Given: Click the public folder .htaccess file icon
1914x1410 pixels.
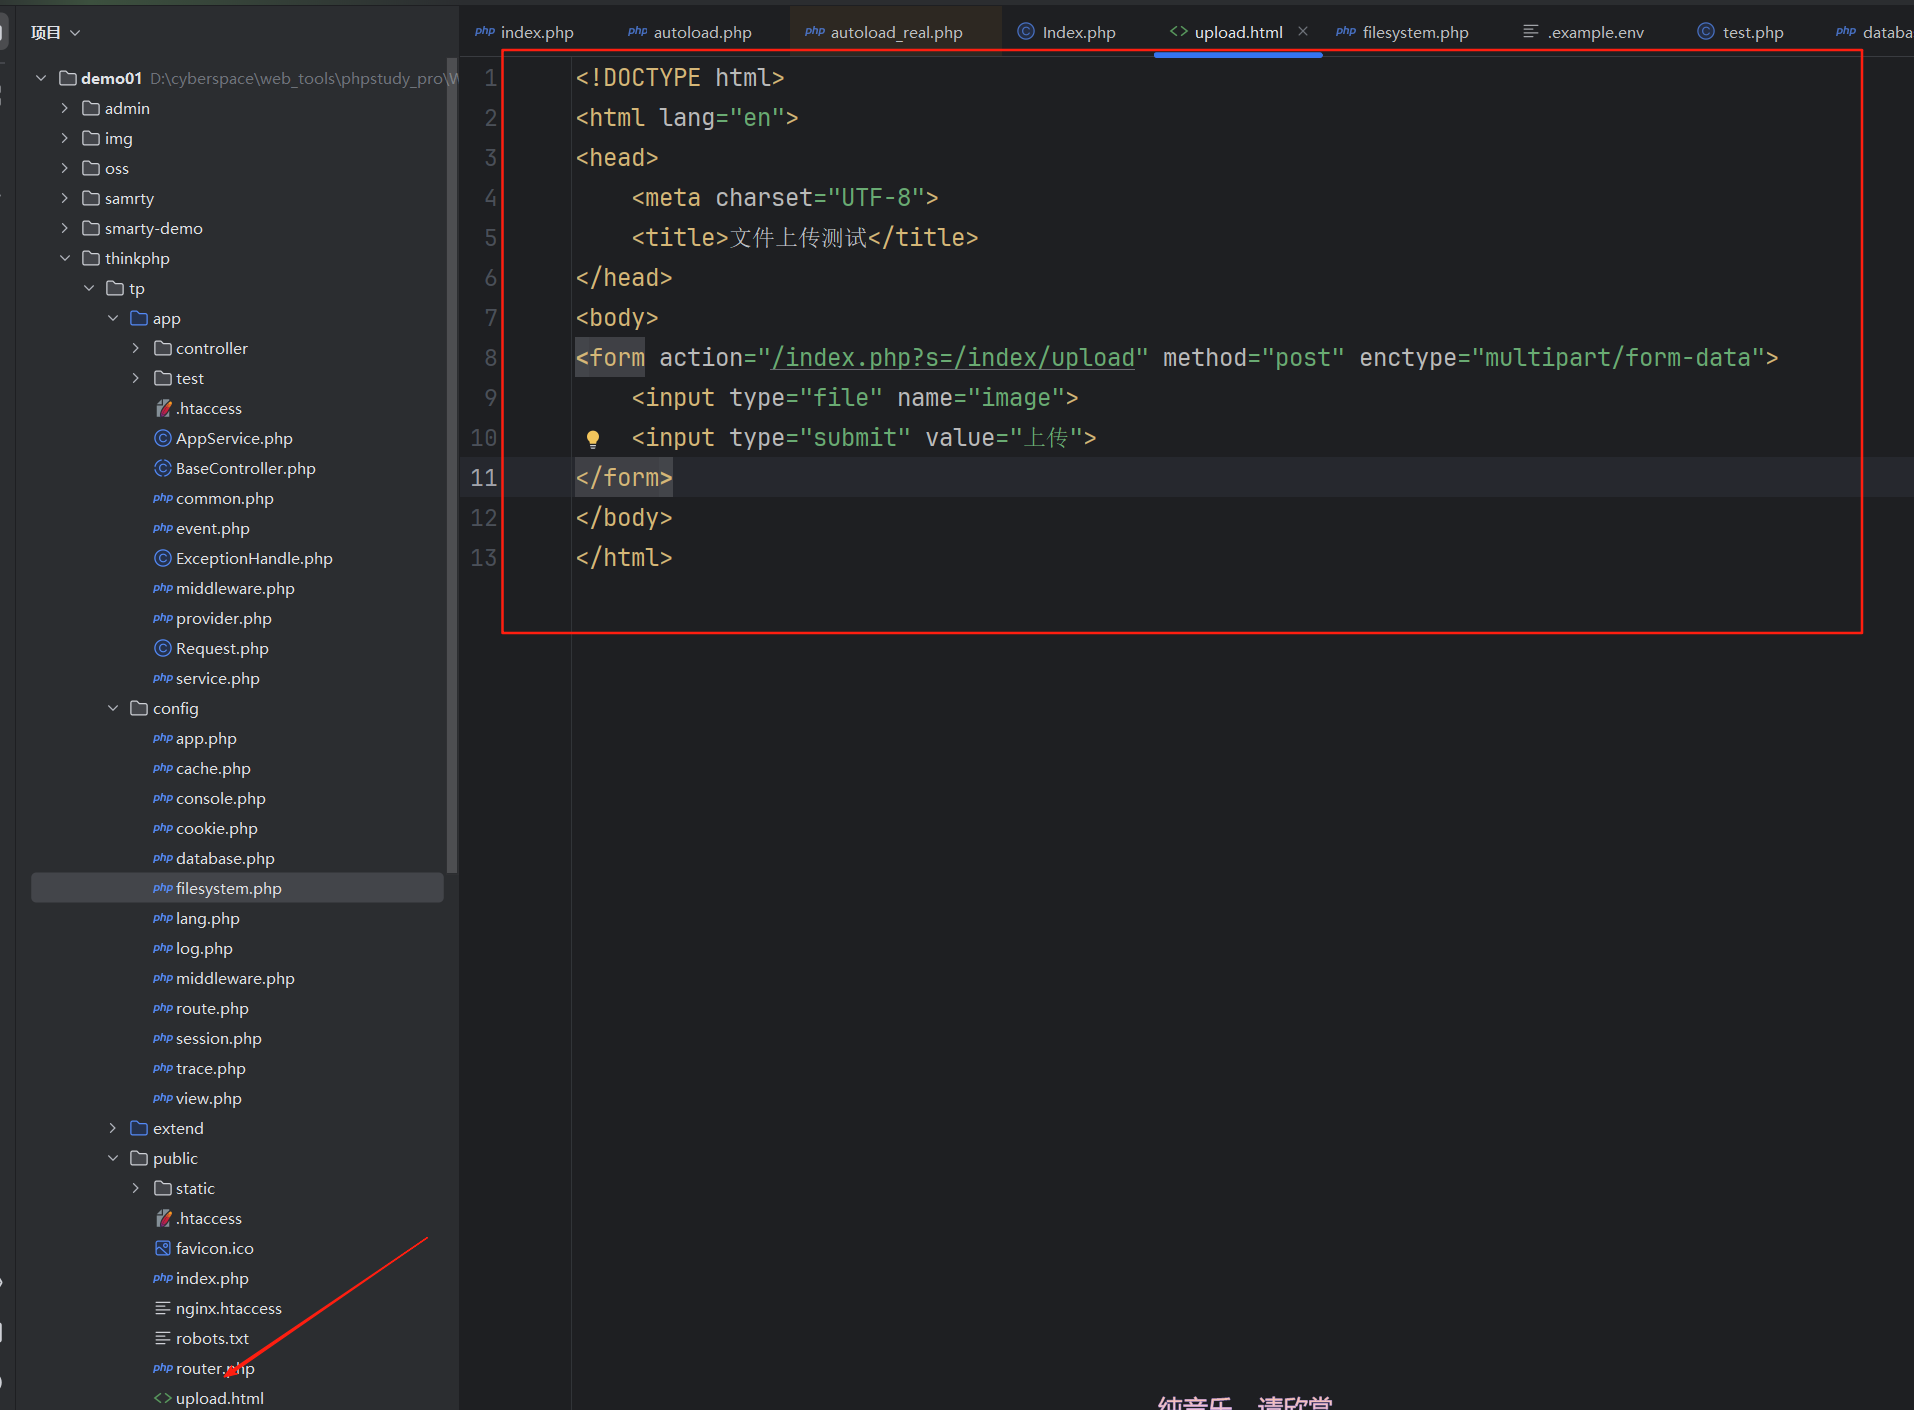Looking at the screenshot, I should (x=163, y=1218).
